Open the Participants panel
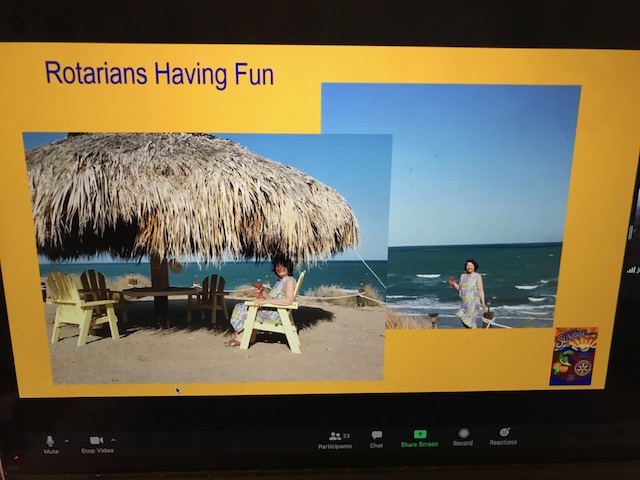This screenshot has height=480, width=640. [335, 438]
